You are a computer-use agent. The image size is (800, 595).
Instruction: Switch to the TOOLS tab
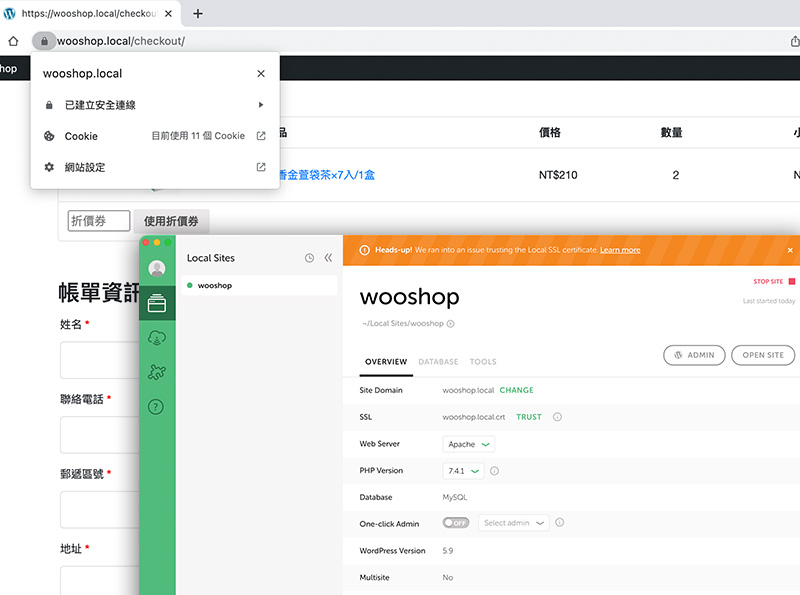pyautogui.click(x=483, y=362)
